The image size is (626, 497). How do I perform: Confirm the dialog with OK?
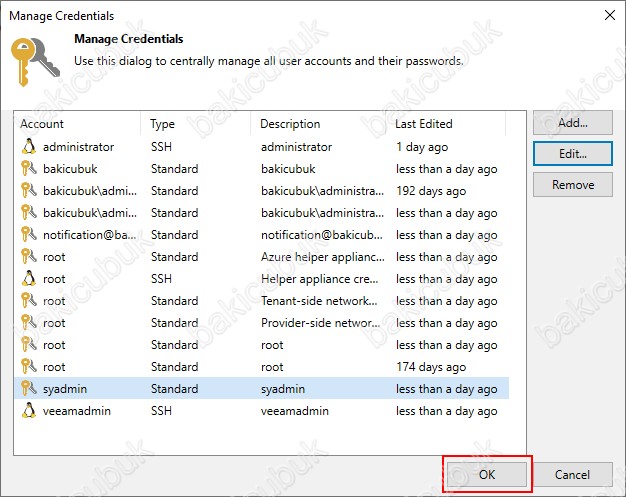(487, 474)
